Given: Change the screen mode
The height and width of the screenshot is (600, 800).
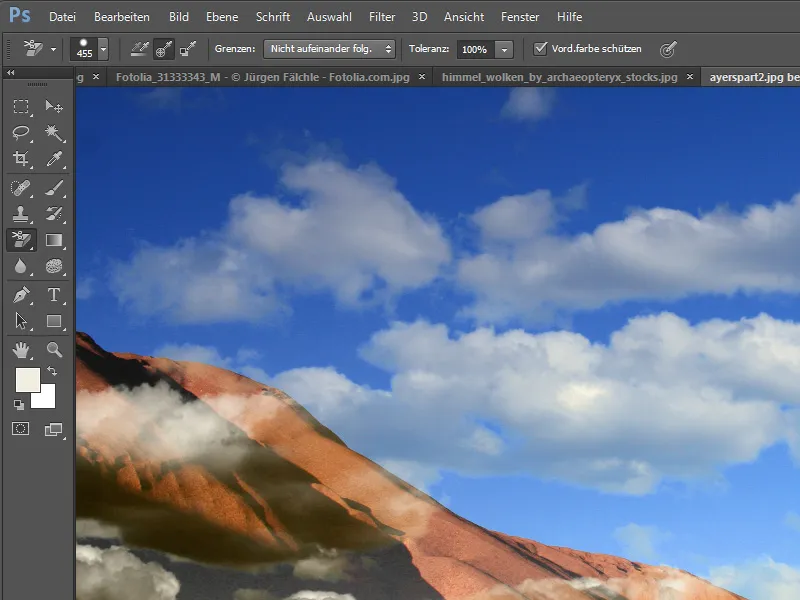Looking at the screenshot, I should tap(54, 430).
